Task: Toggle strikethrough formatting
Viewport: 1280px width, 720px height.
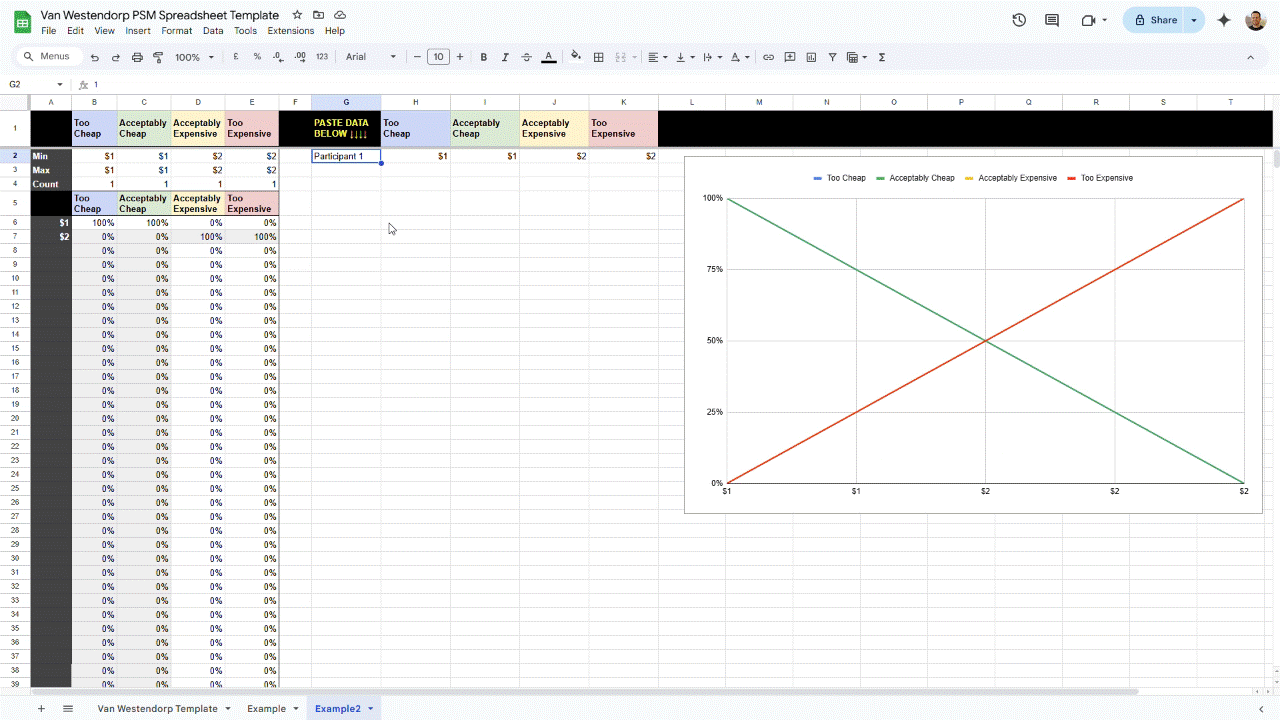Action: tap(526, 57)
